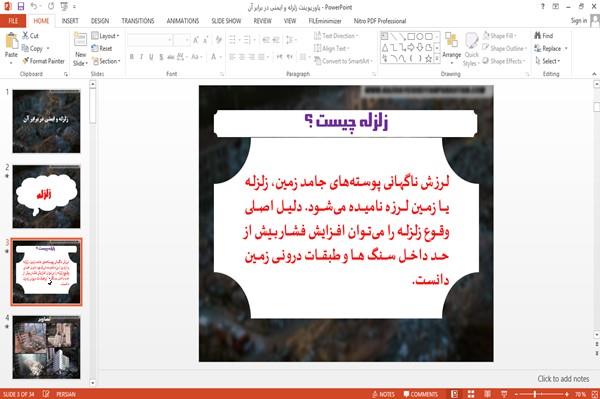Click Sign in link

click(x=579, y=21)
